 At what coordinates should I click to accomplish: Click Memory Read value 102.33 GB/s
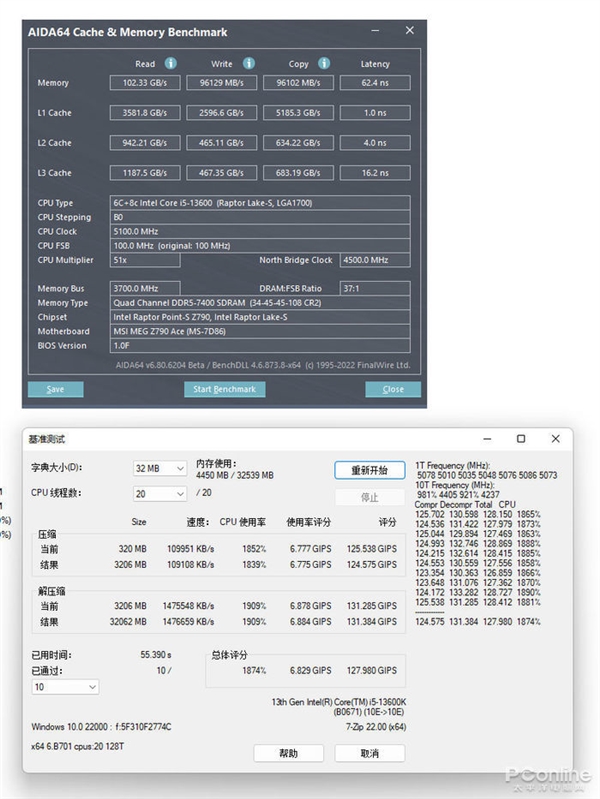(x=145, y=83)
